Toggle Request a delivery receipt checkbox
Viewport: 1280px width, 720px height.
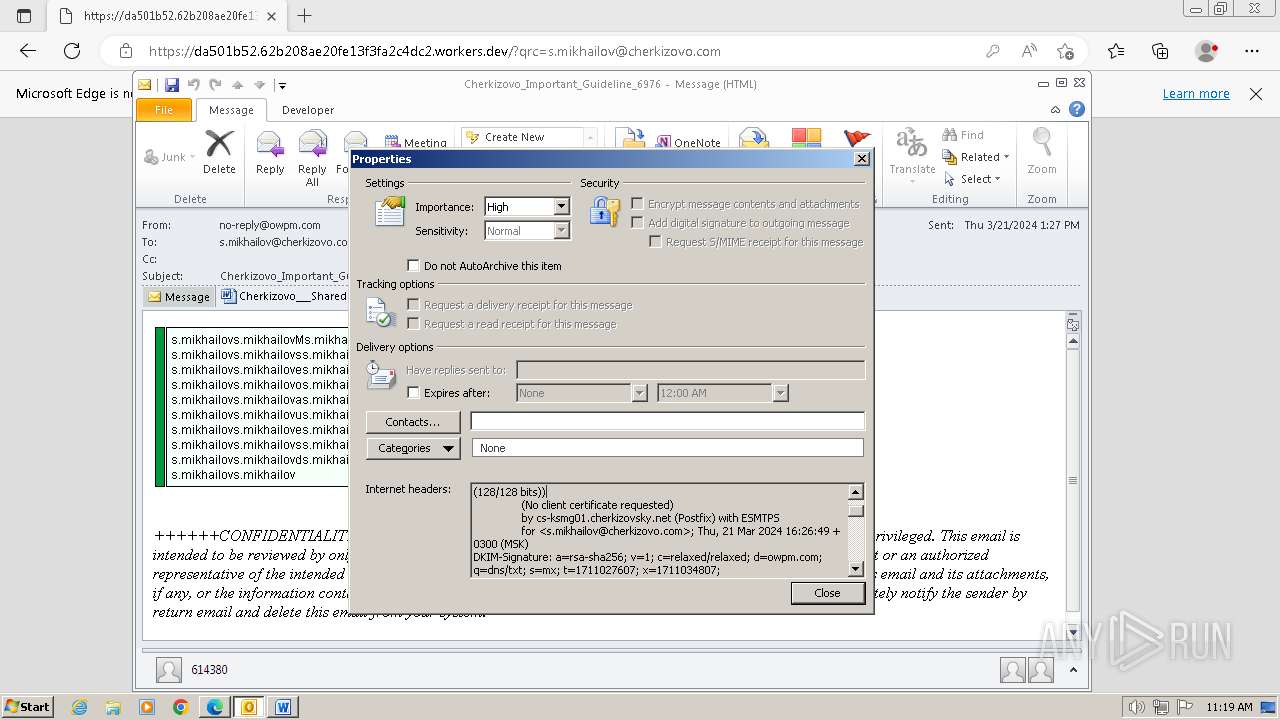coord(413,305)
